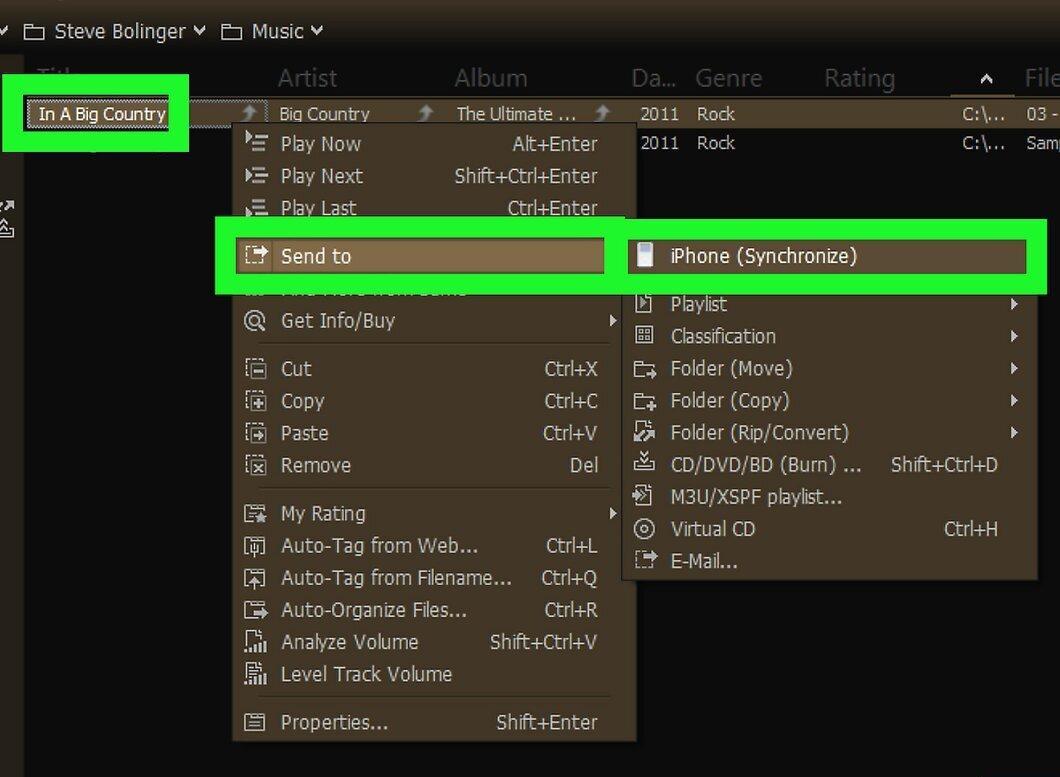Expand the Playlist submenu arrow

coord(1014,304)
